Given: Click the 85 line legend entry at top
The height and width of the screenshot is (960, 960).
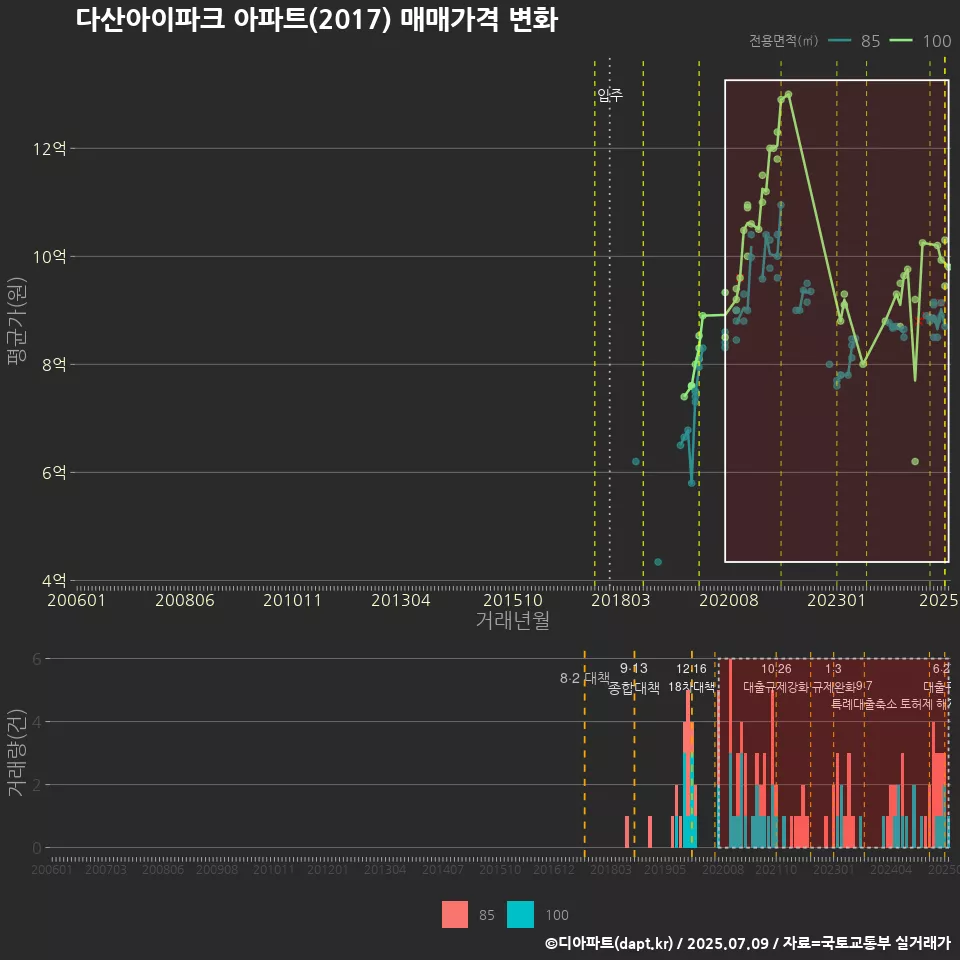Looking at the screenshot, I should click(x=854, y=41).
